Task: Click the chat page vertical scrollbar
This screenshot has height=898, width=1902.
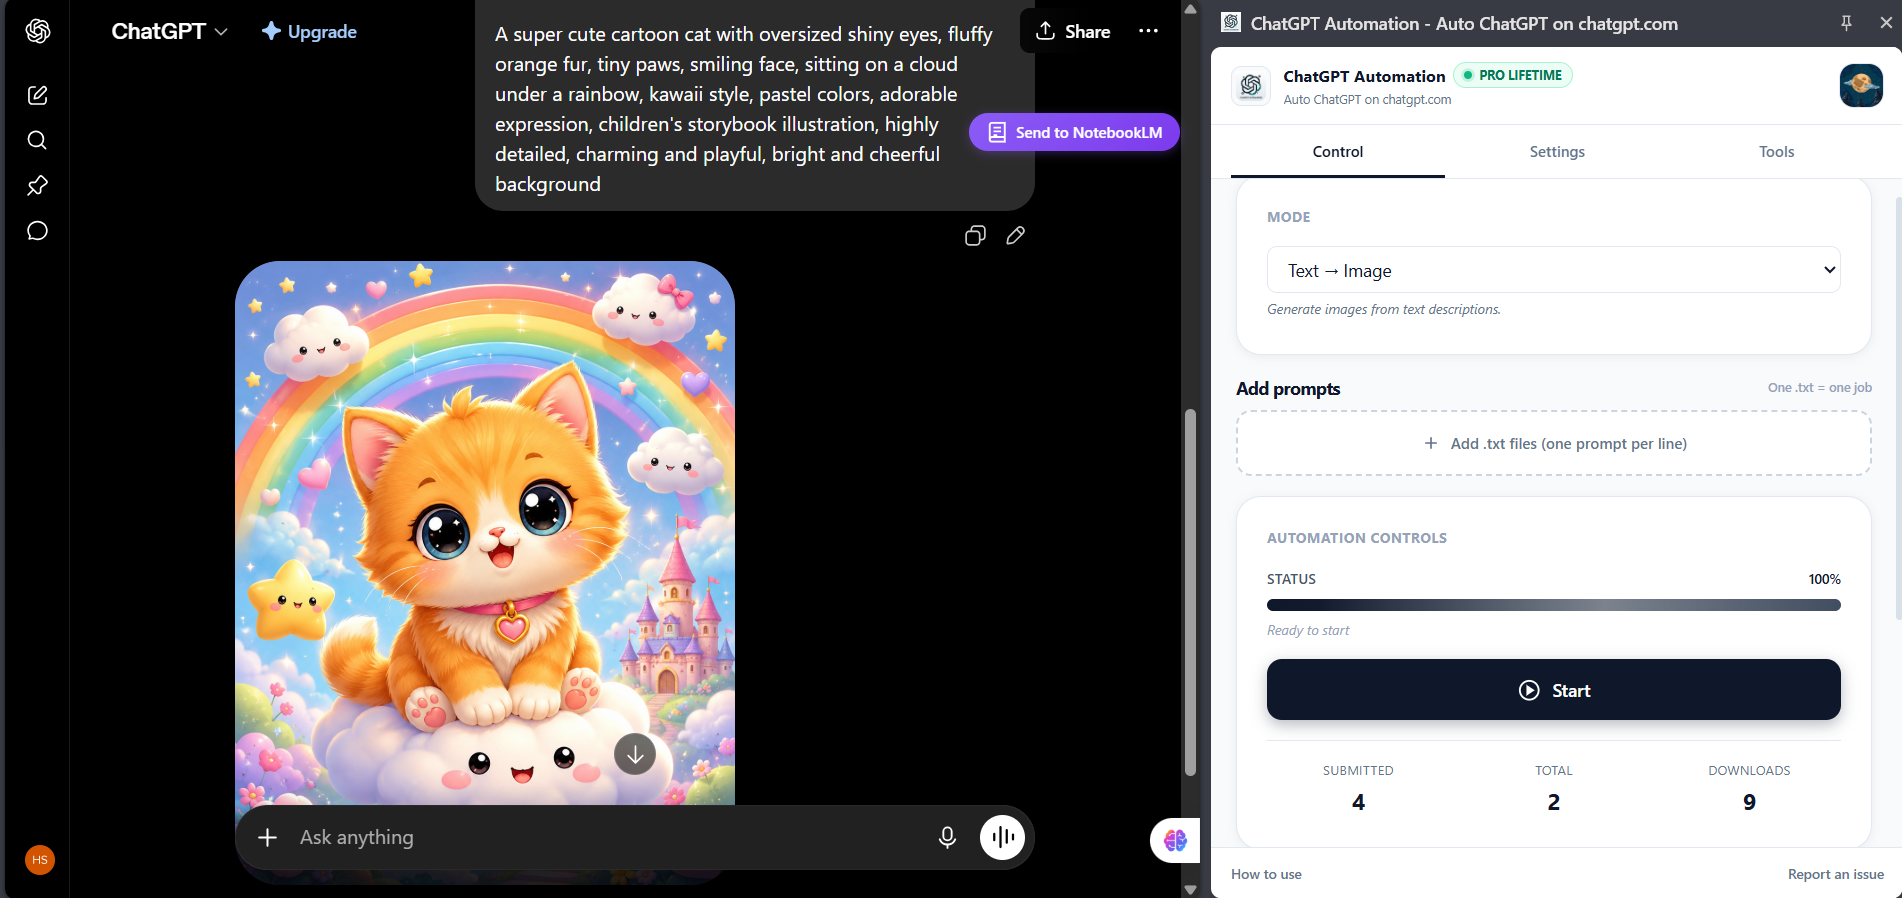Action: pos(1190,592)
